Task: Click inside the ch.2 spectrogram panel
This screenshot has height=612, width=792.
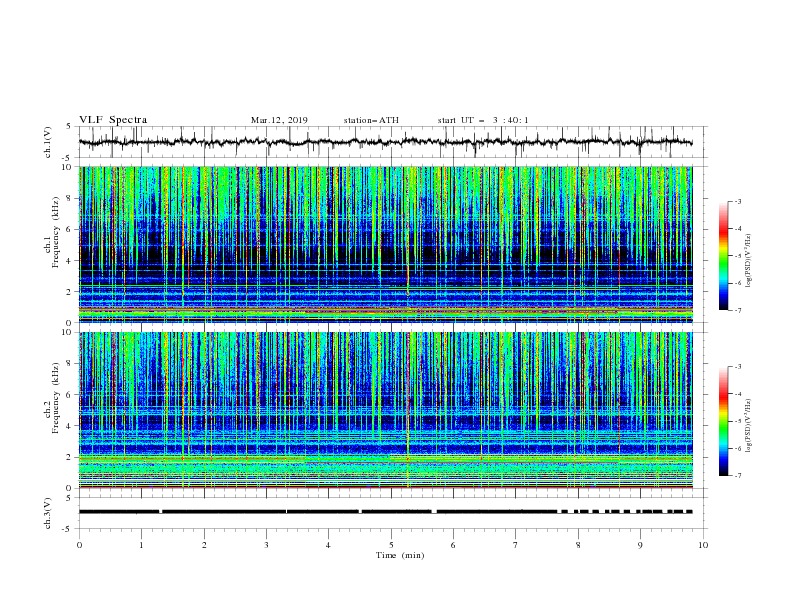Action: tap(385, 410)
